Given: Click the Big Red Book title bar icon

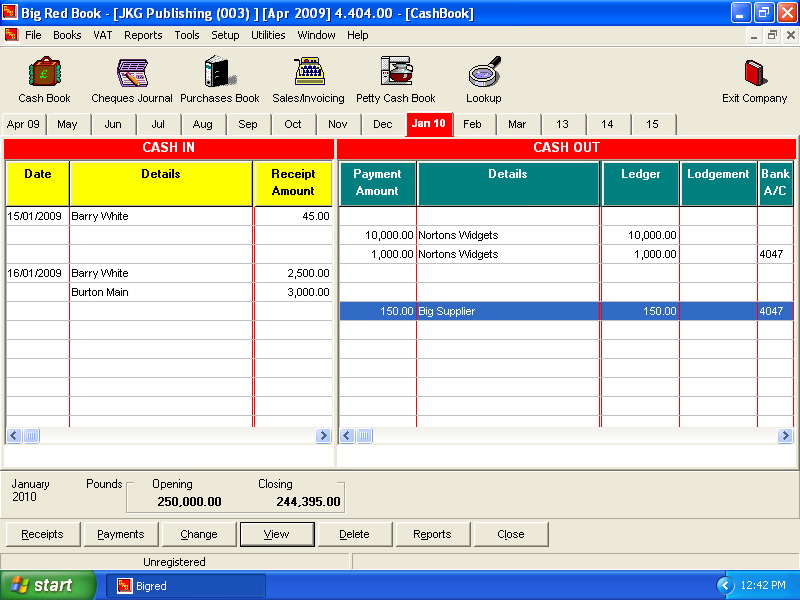Looking at the screenshot, I should click(x=10, y=12).
